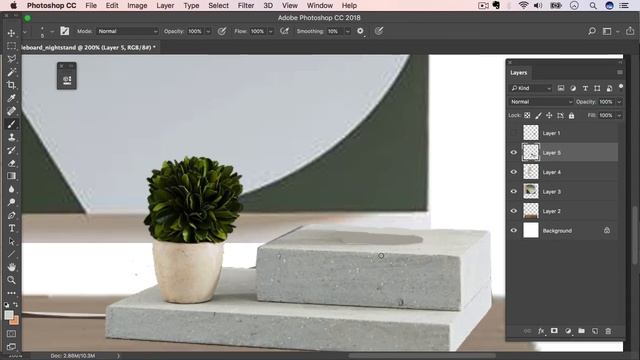Viewport: 640px width, 360px height.
Task: Select the Crop tool
Action: (x=11, y=85)
